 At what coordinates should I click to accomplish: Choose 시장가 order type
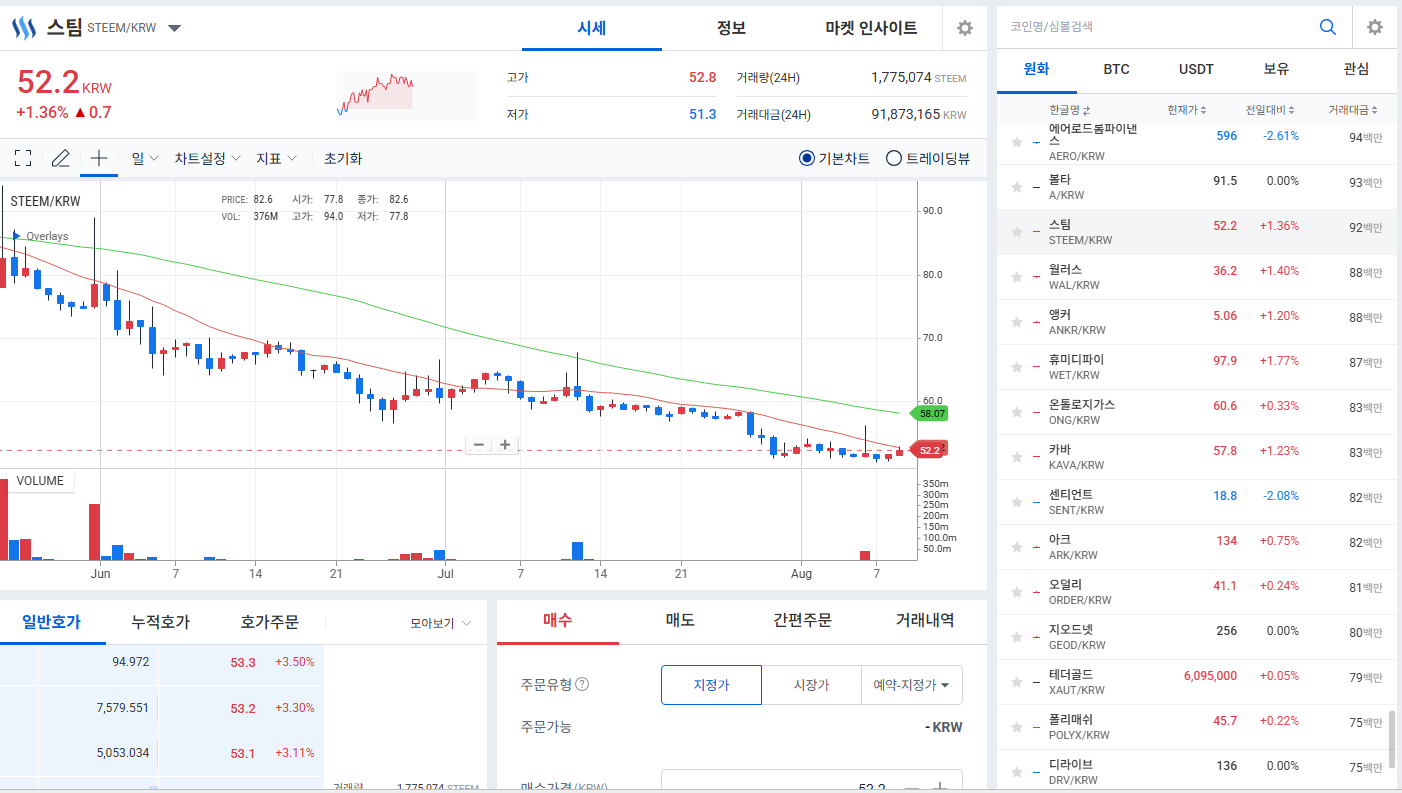[x=811, y=685]
